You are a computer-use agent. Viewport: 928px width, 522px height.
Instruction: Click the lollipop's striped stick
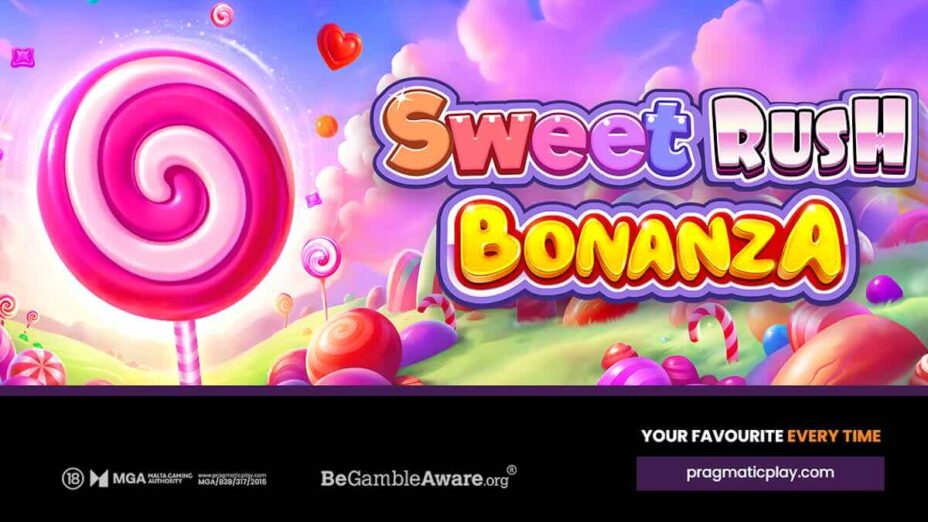click(186, 352)
